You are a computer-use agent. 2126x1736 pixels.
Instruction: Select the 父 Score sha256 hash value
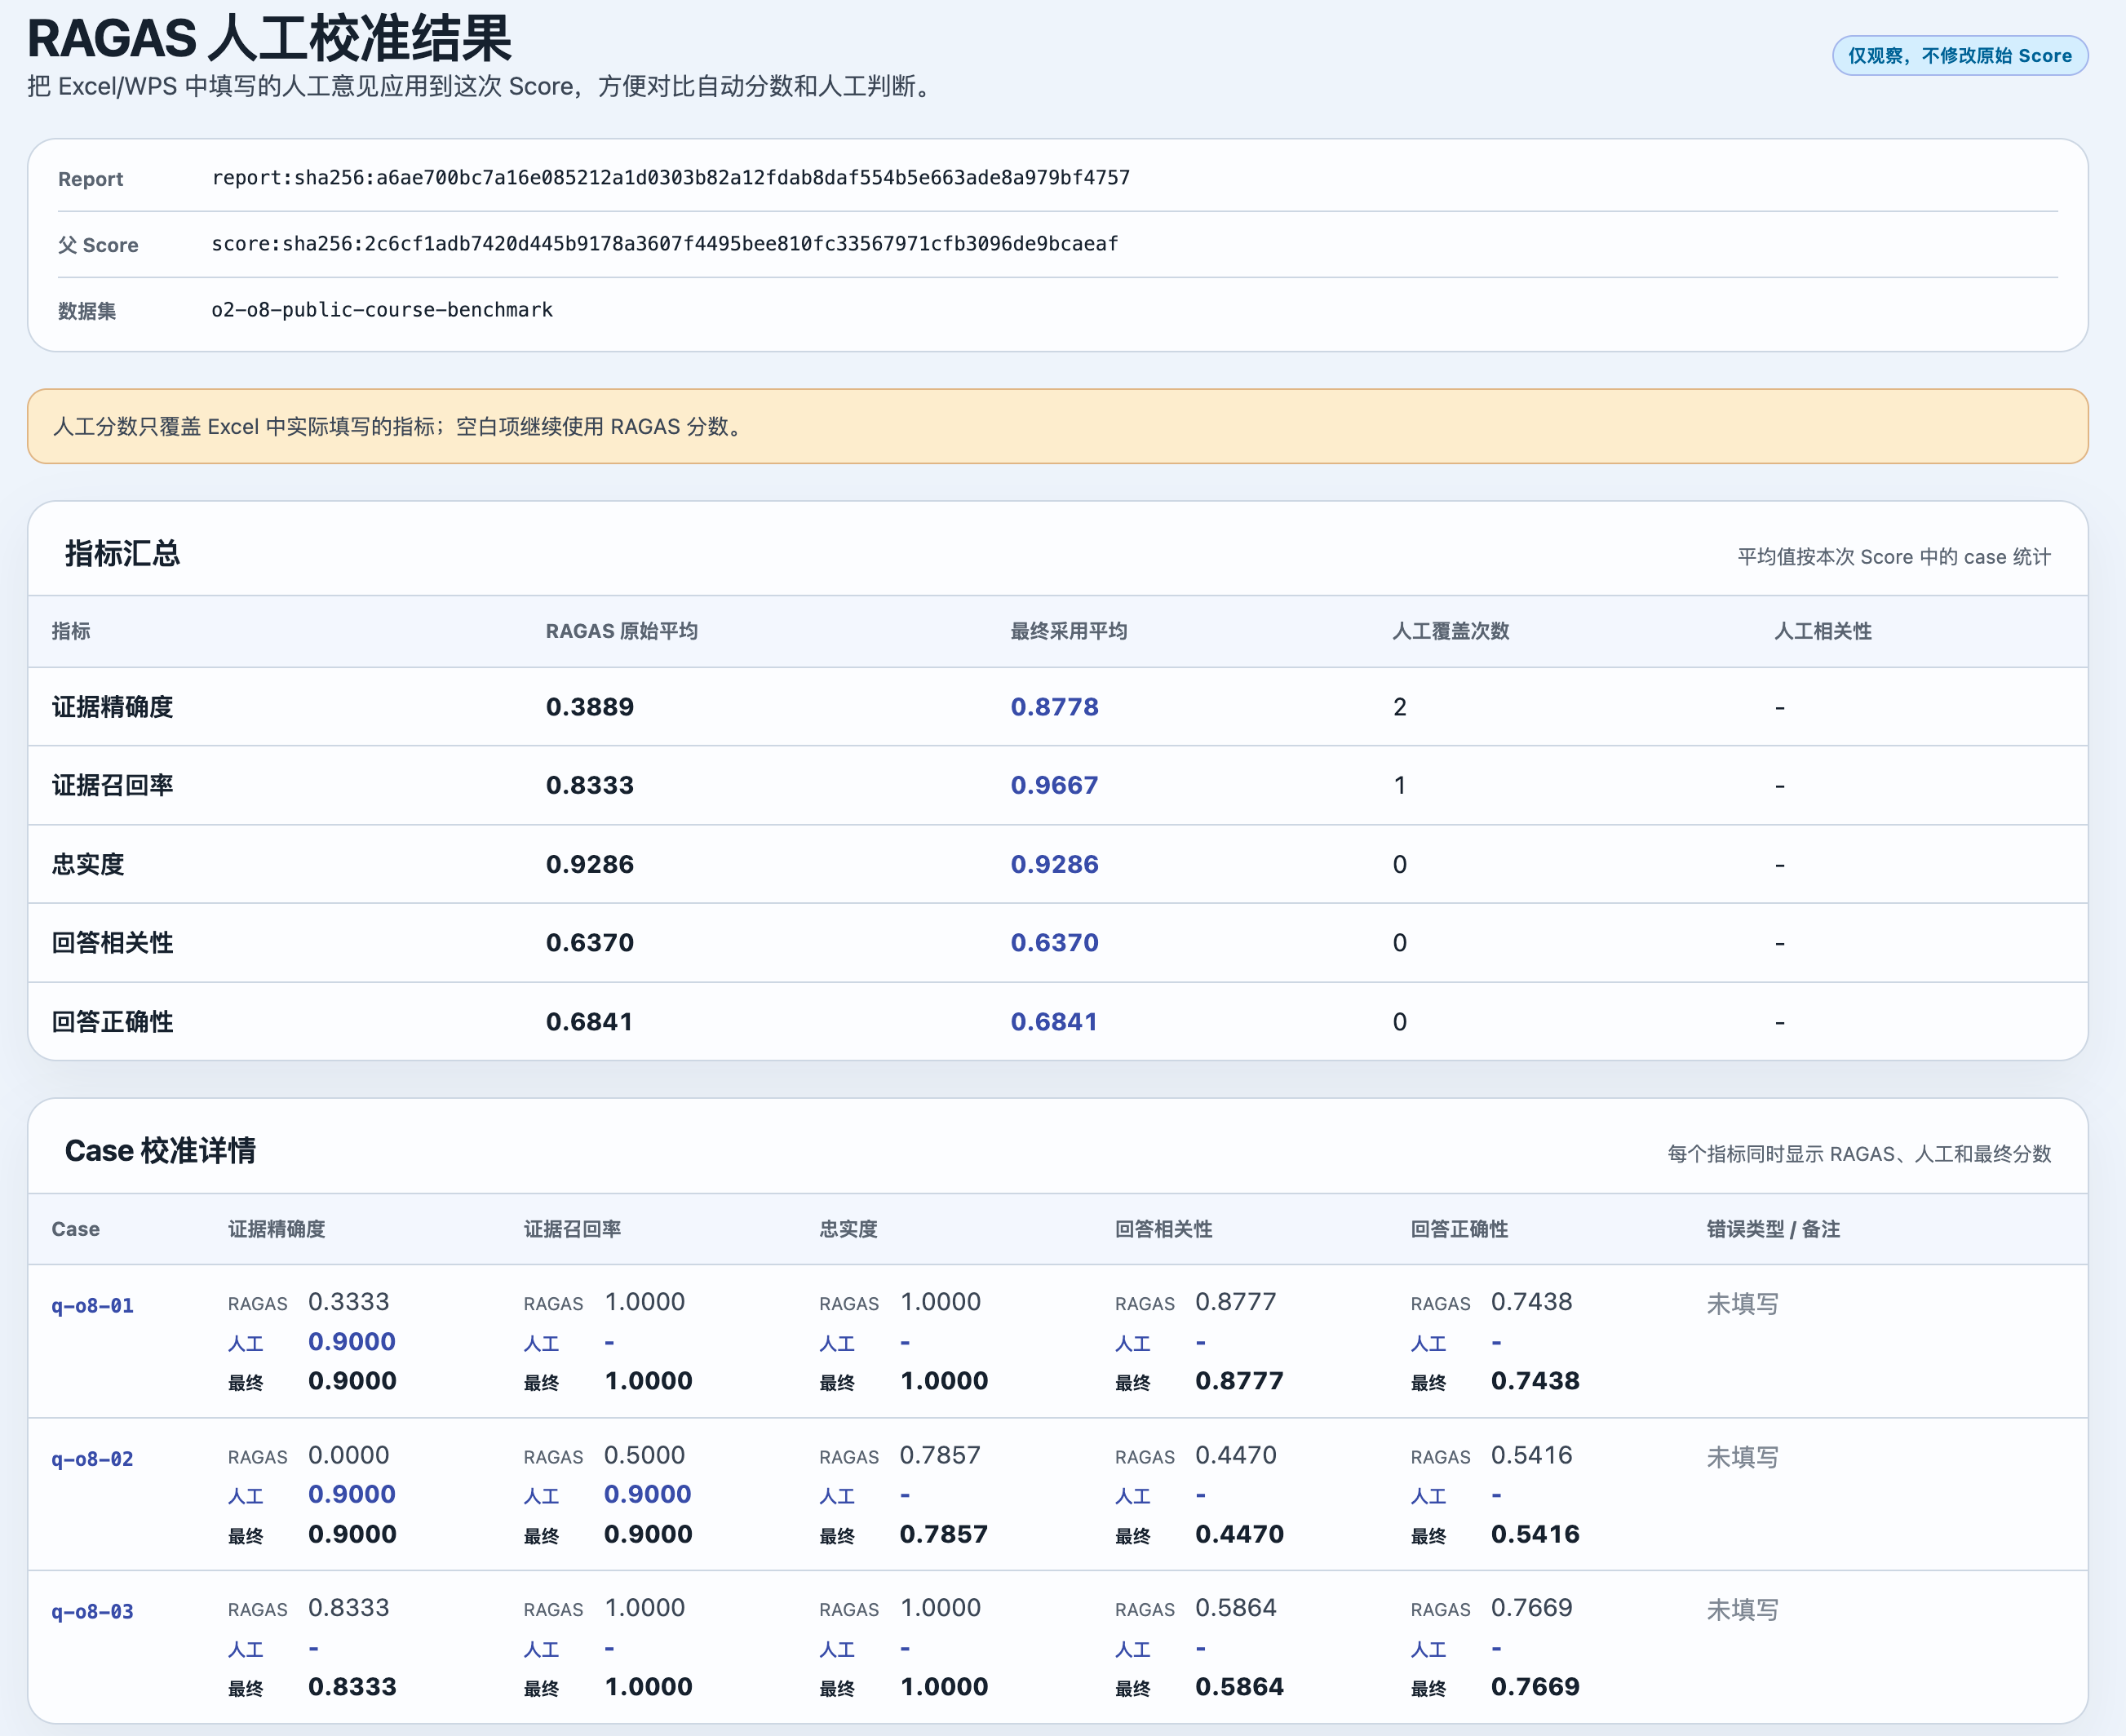[664, 244]
